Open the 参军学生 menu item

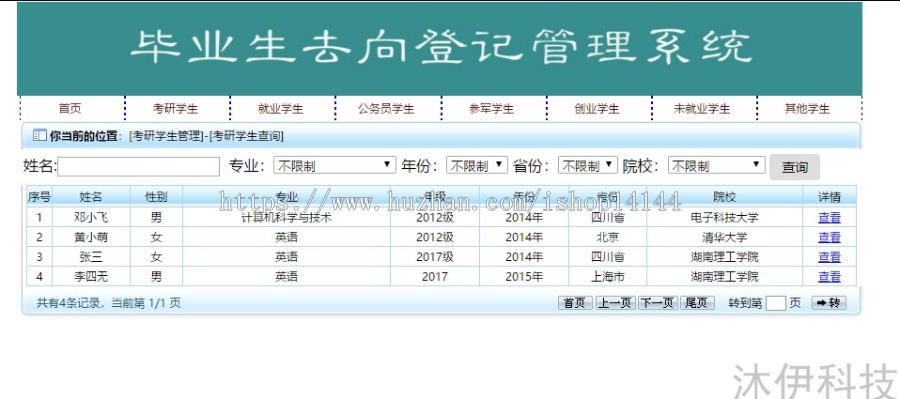tap(492, 109)
